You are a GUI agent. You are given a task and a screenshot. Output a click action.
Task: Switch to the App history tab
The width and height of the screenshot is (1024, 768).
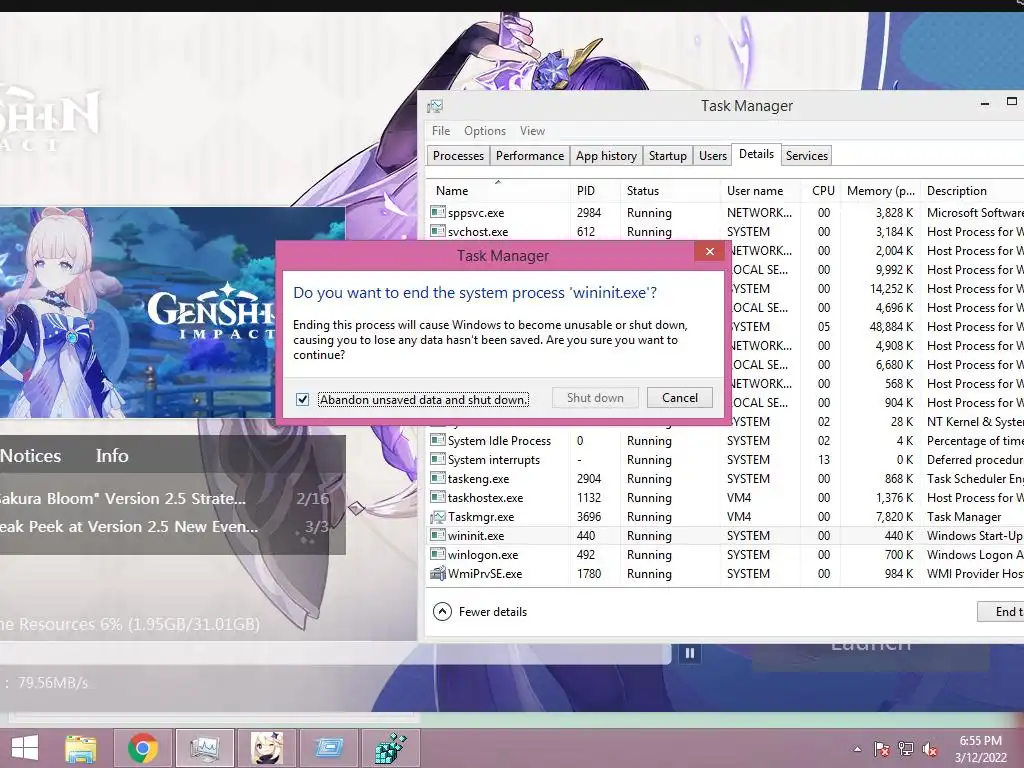[x=606, y=155]
